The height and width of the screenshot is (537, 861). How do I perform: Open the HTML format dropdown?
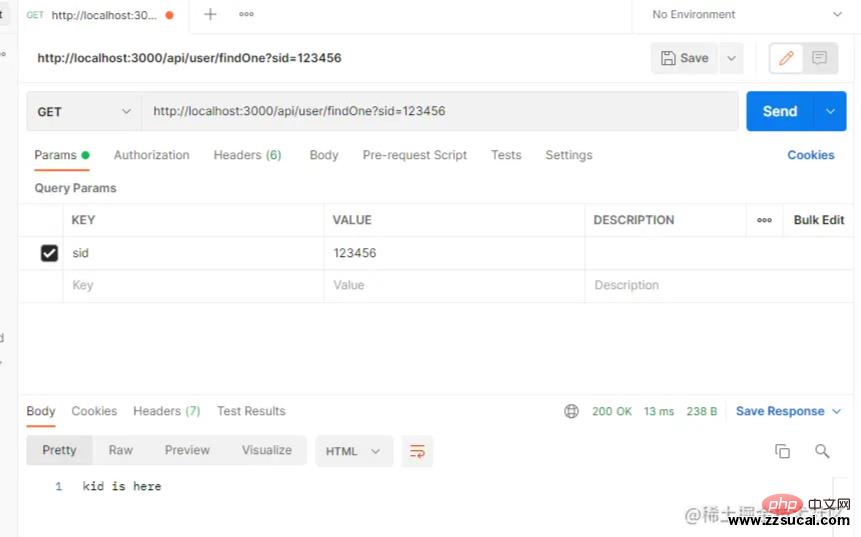[354, 451]
